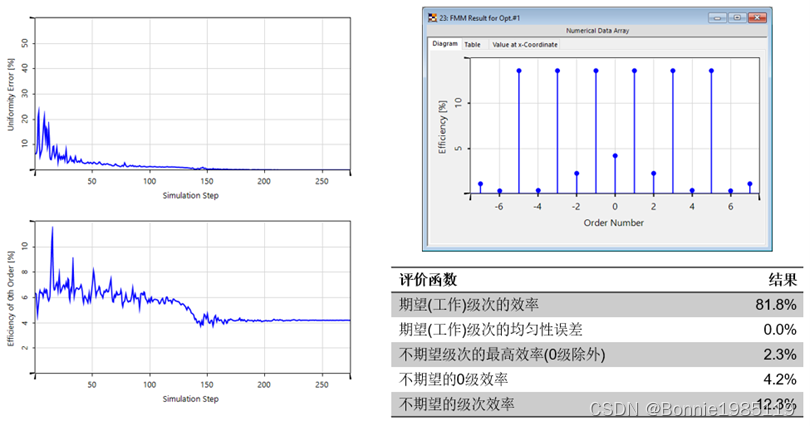Click the 不期望级次的最高效率(0级除外) row label
The image size is (810, 426).
pos(502,355)
